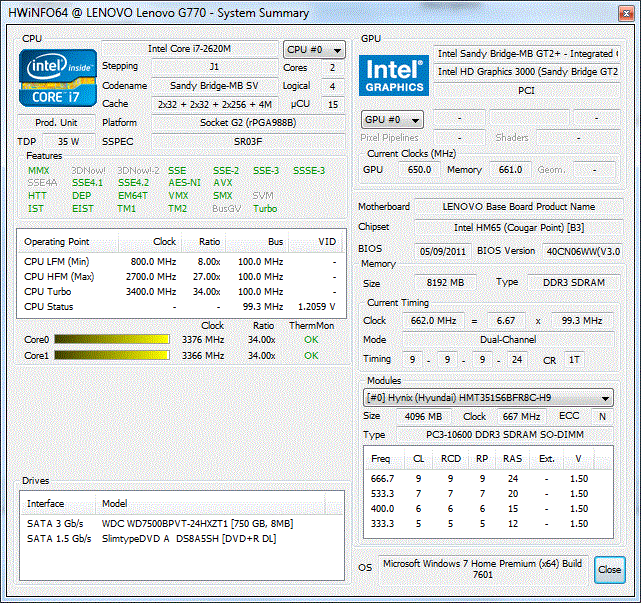The image size is (641, 603).
Task: Click the Interface column header in Drives
Action: click(x=57, y=504)
